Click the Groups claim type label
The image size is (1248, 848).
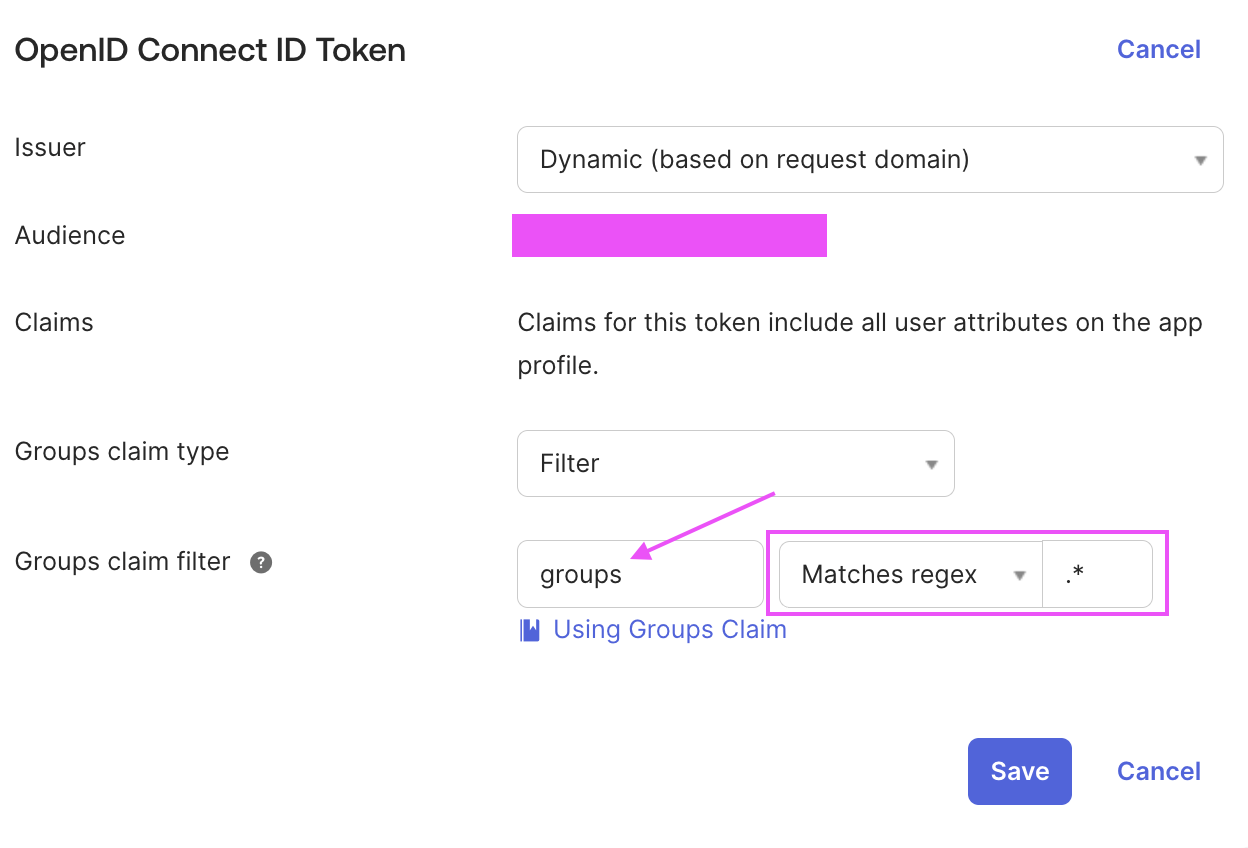tap(122, 451)
